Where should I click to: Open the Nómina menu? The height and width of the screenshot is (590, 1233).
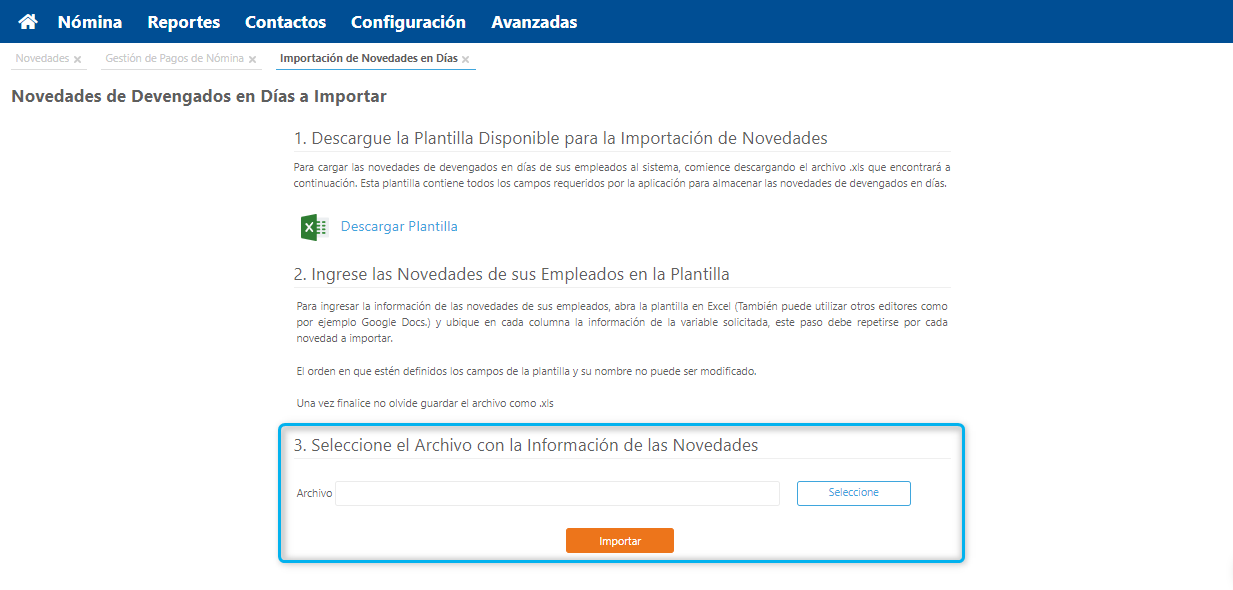coord(90,21)
